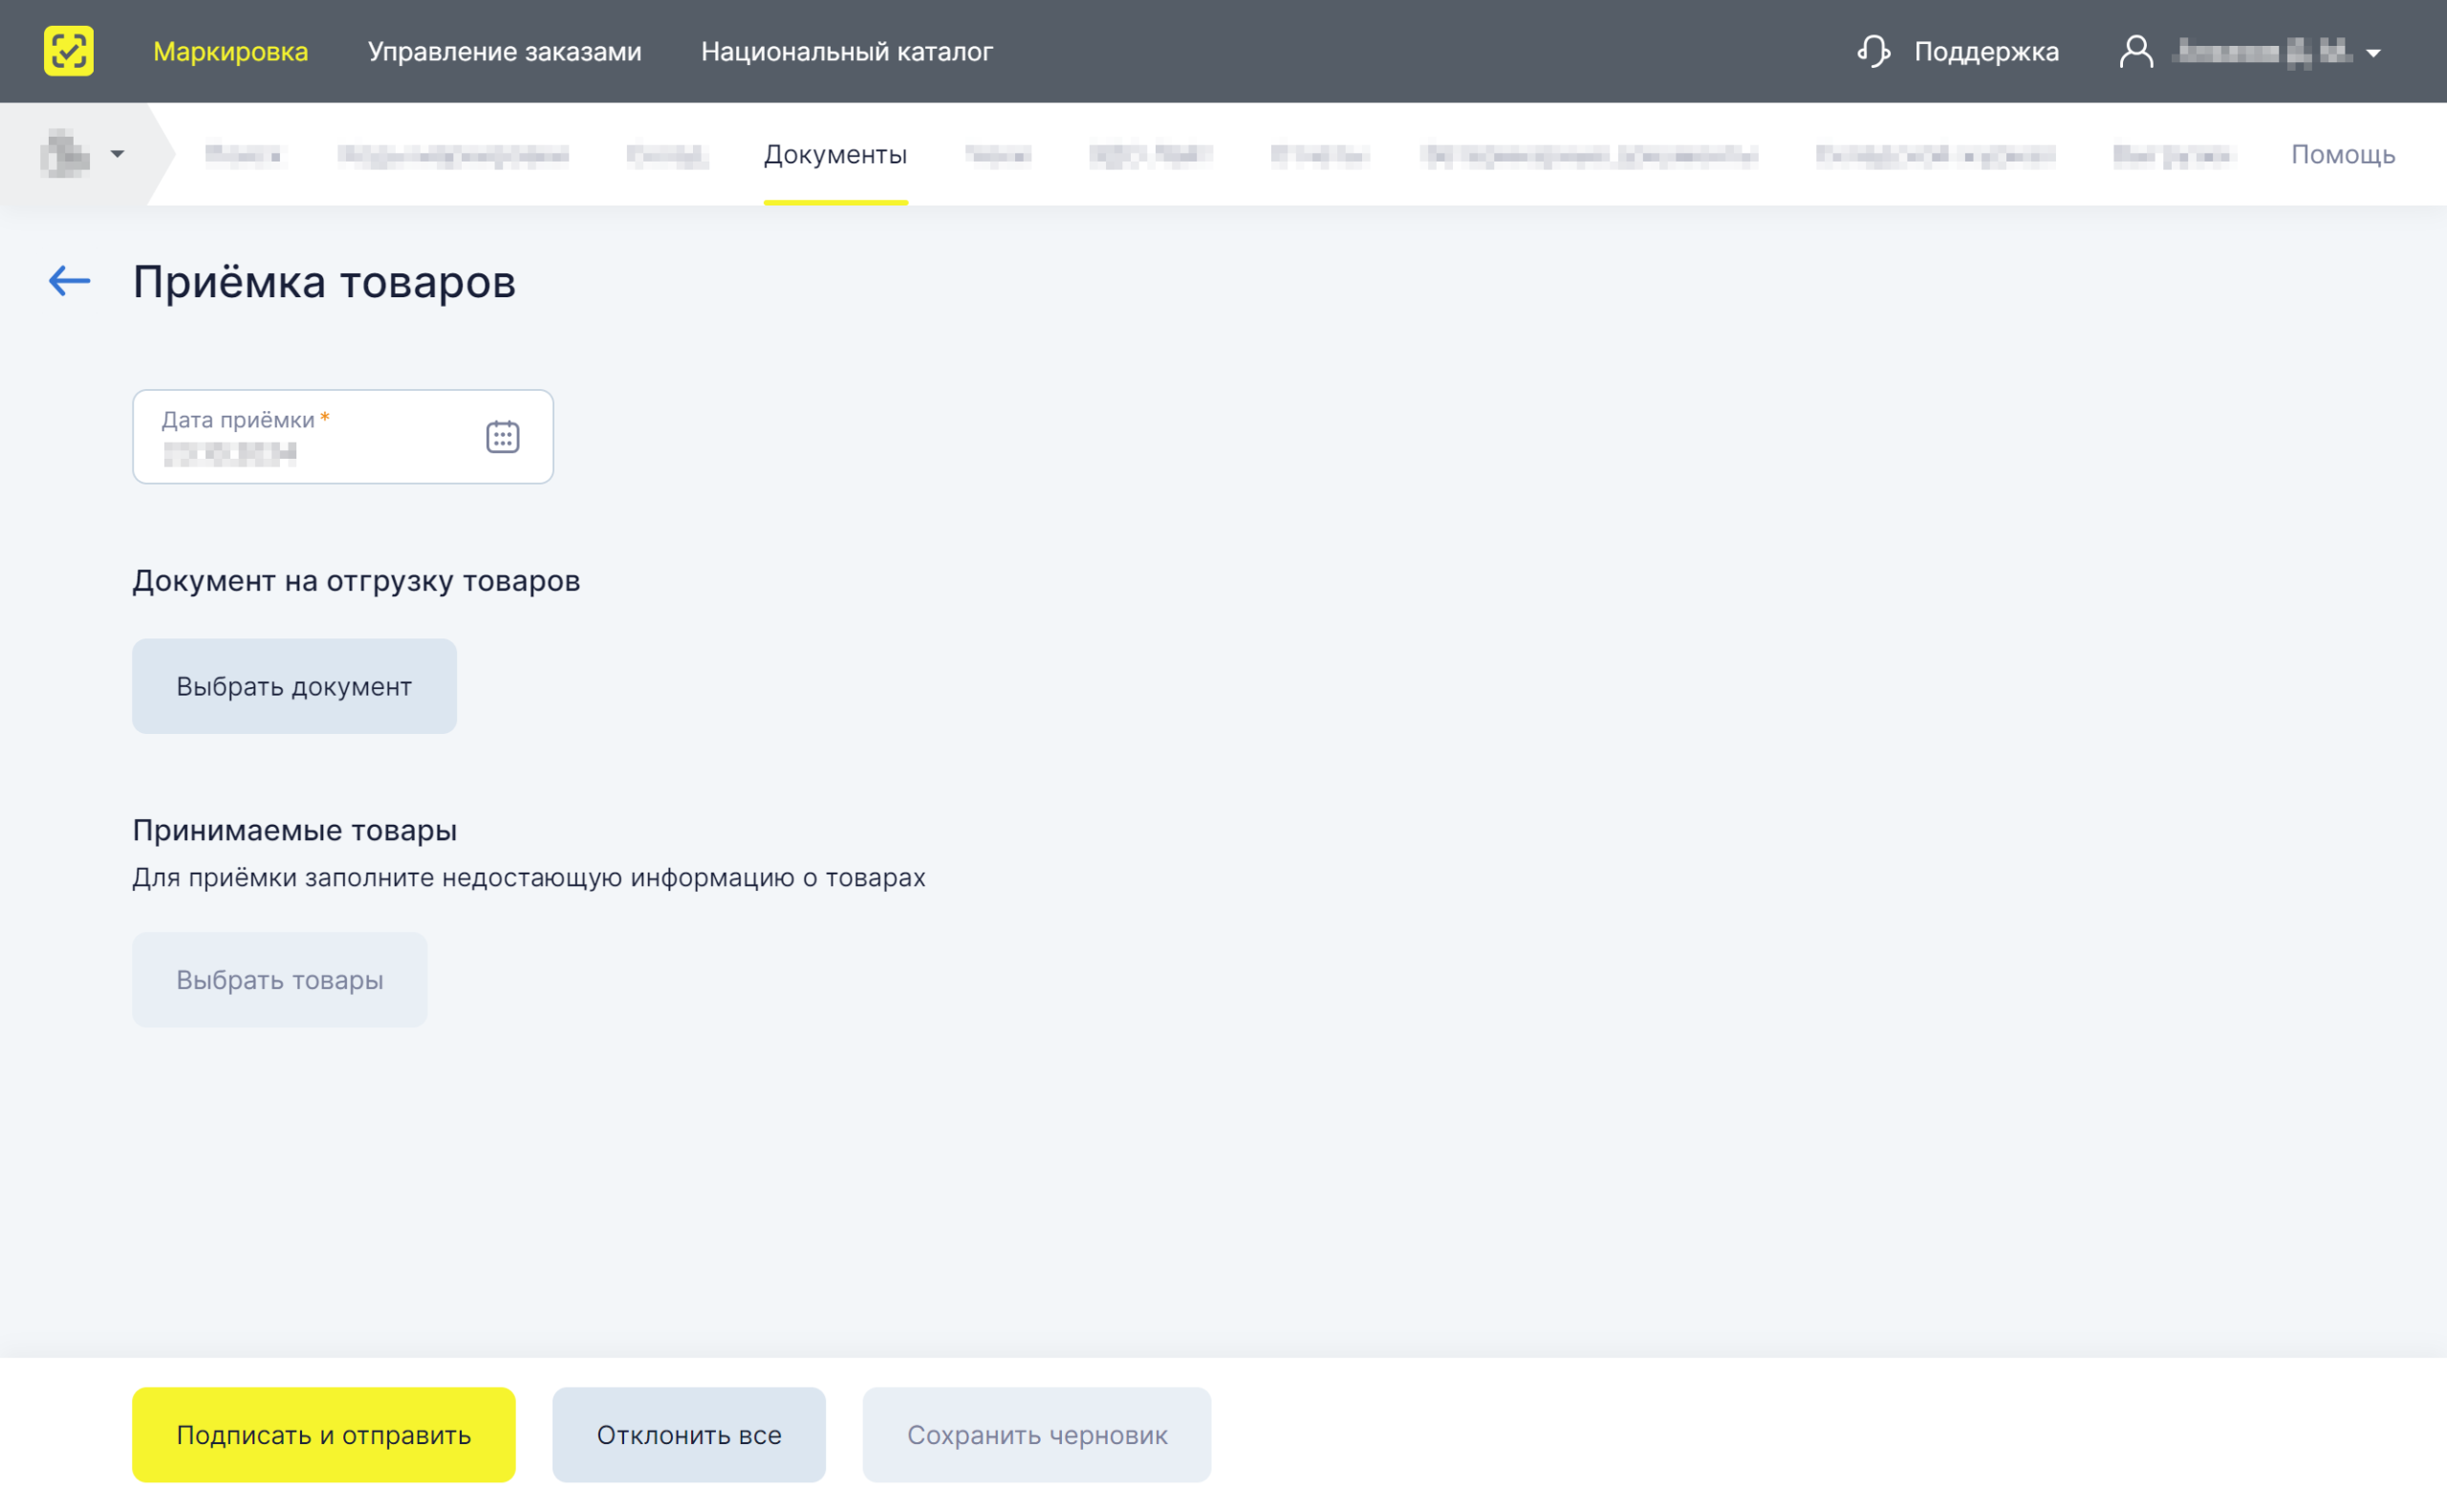Open the product group selector dropdown

click(83, 154)
